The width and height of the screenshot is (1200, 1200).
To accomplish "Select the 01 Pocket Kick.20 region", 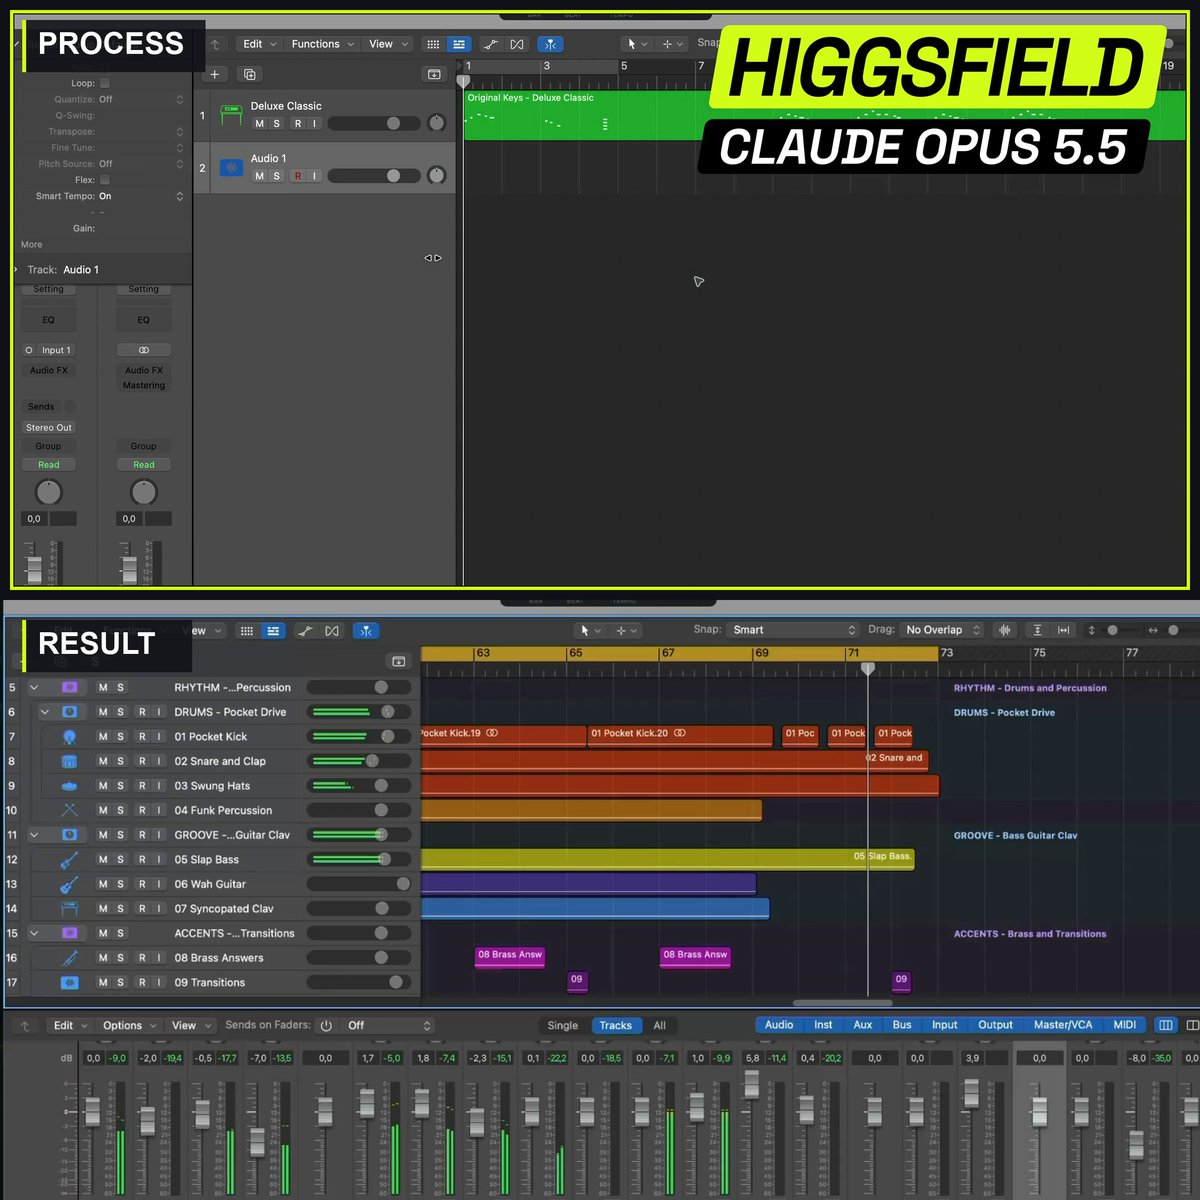I will coord(680,736).
